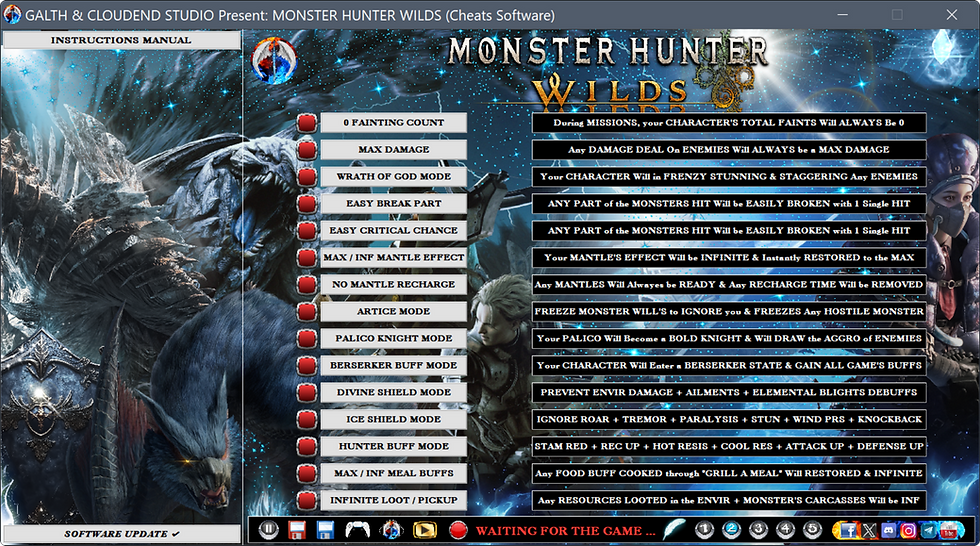
Task: Click the blue floppy disk icon
Action: point(326,530)
